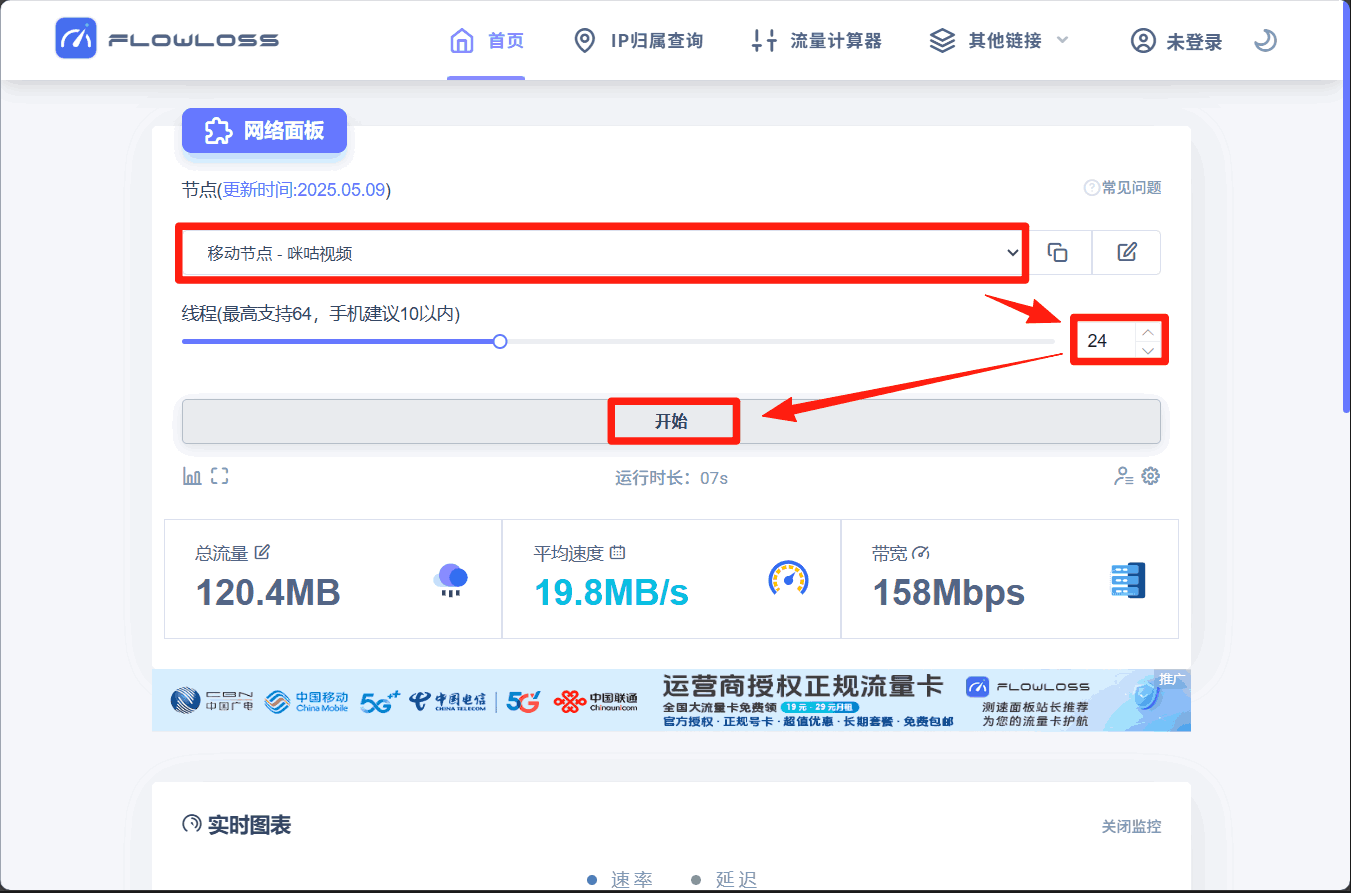Click the edit node pencil icon
Image resolution: width=1351 pixels, height=893 pixels.
pyautogui.click(x=1126, y=253)
